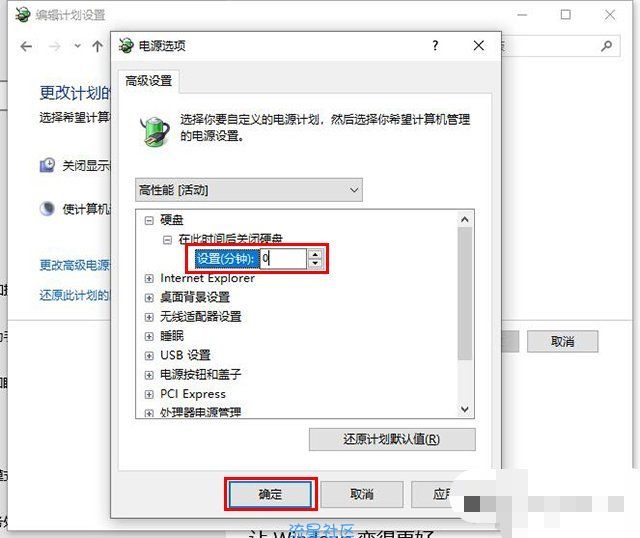Expand the Internet Explorer node
This screenshot has width=640, height=538.
[x=149, y=279]
